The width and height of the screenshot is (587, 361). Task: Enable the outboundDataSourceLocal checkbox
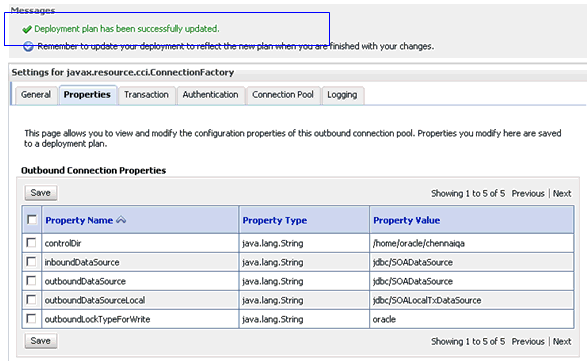click(31, 300)
